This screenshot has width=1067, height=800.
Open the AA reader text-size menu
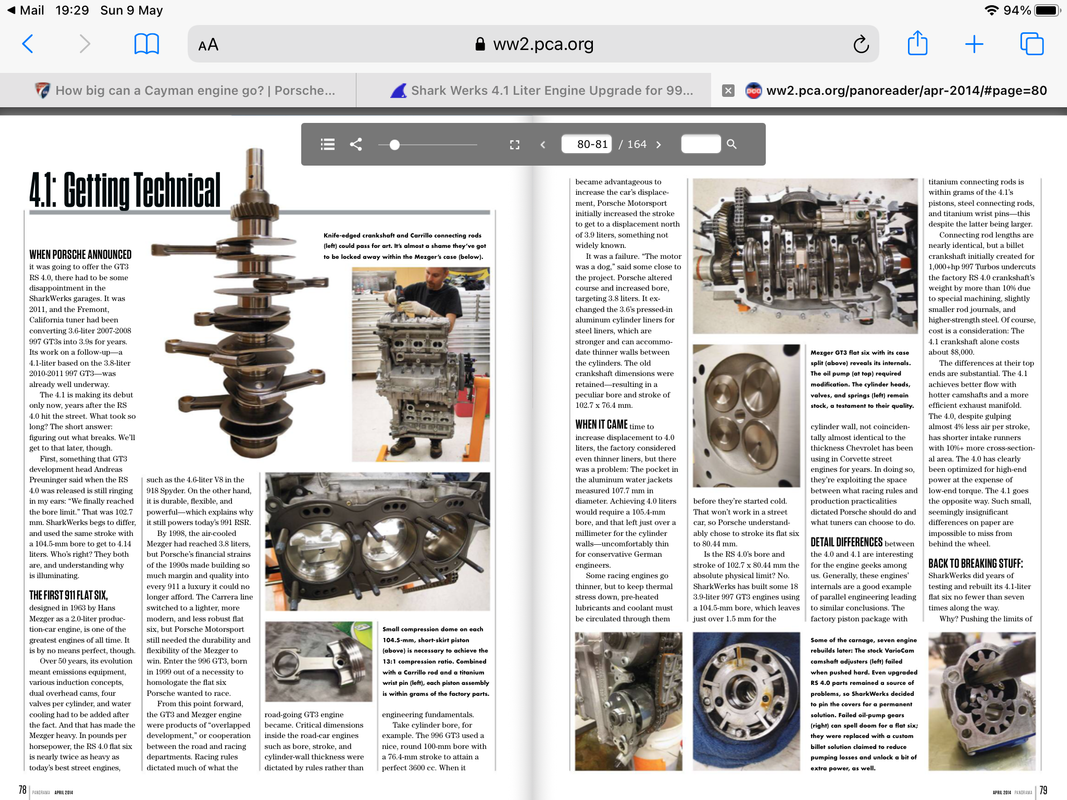208,45
